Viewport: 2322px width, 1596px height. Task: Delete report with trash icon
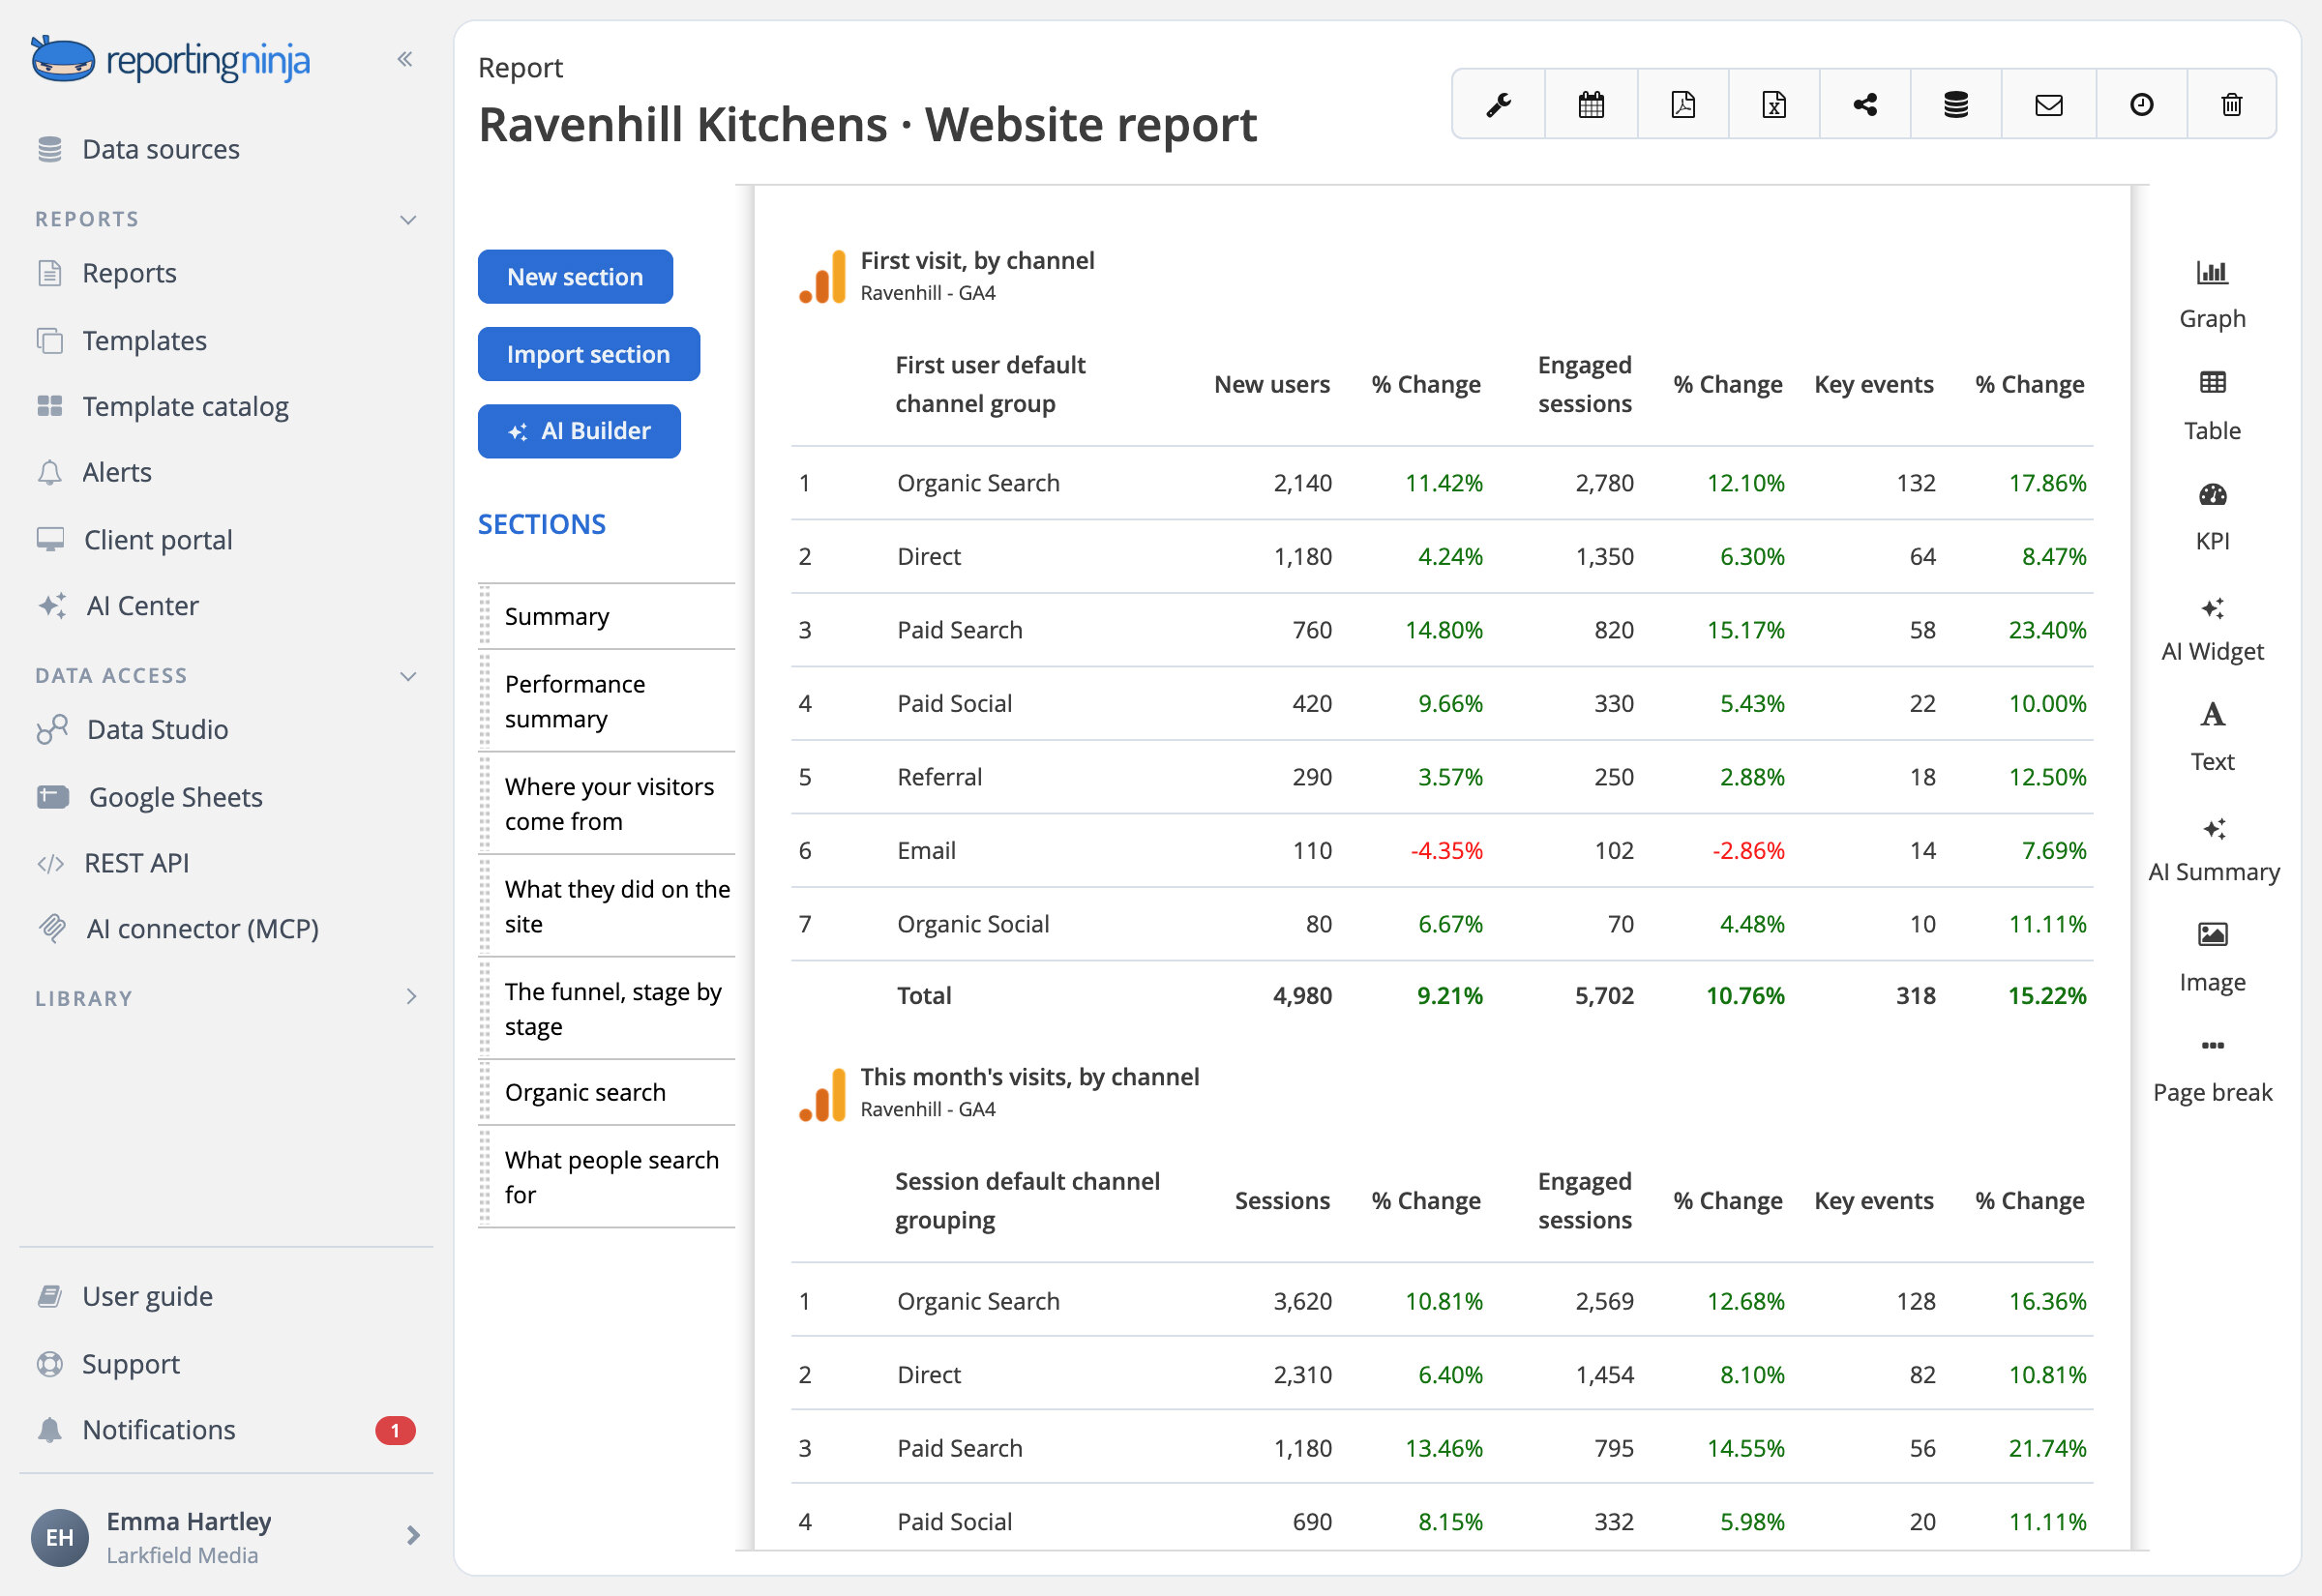[x=2232, y=104]
